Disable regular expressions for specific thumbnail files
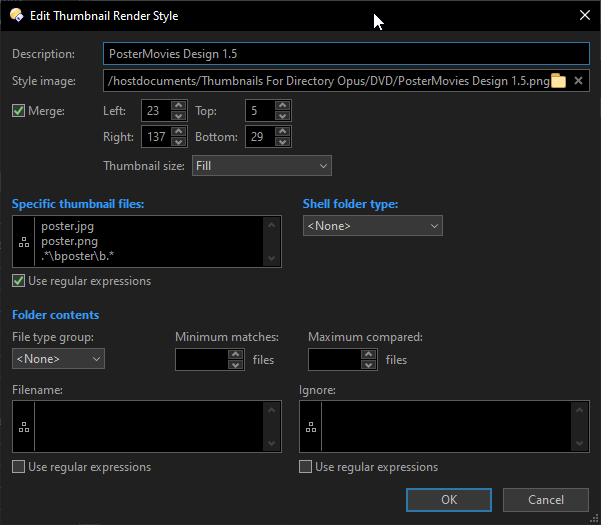This screenshot has height=525, width=601. click(18, 281)
